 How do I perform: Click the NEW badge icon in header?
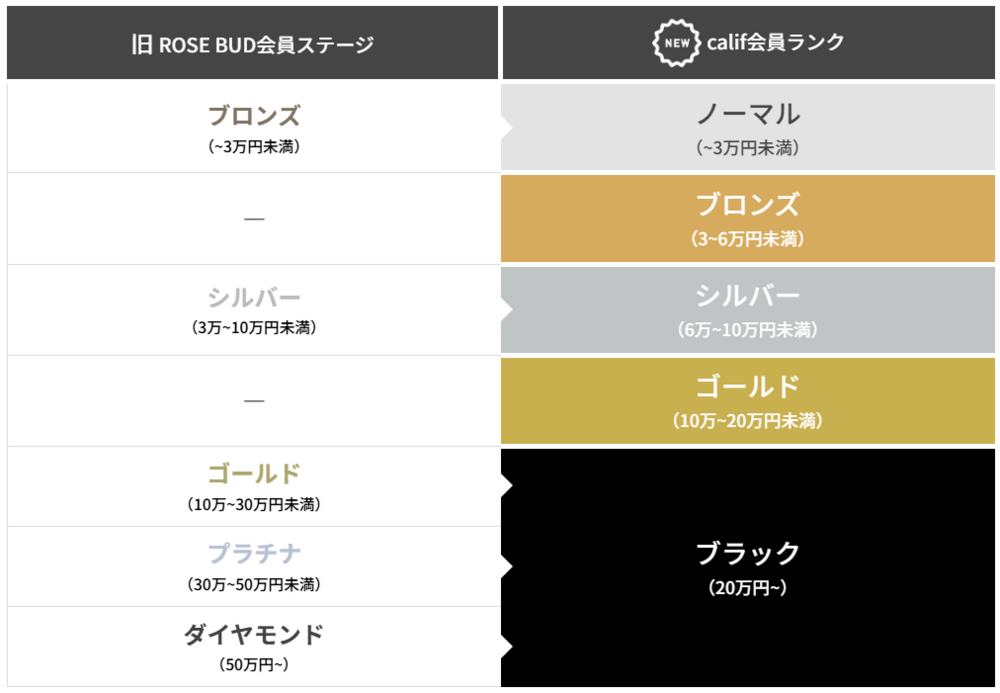click(x=675, y=42)
